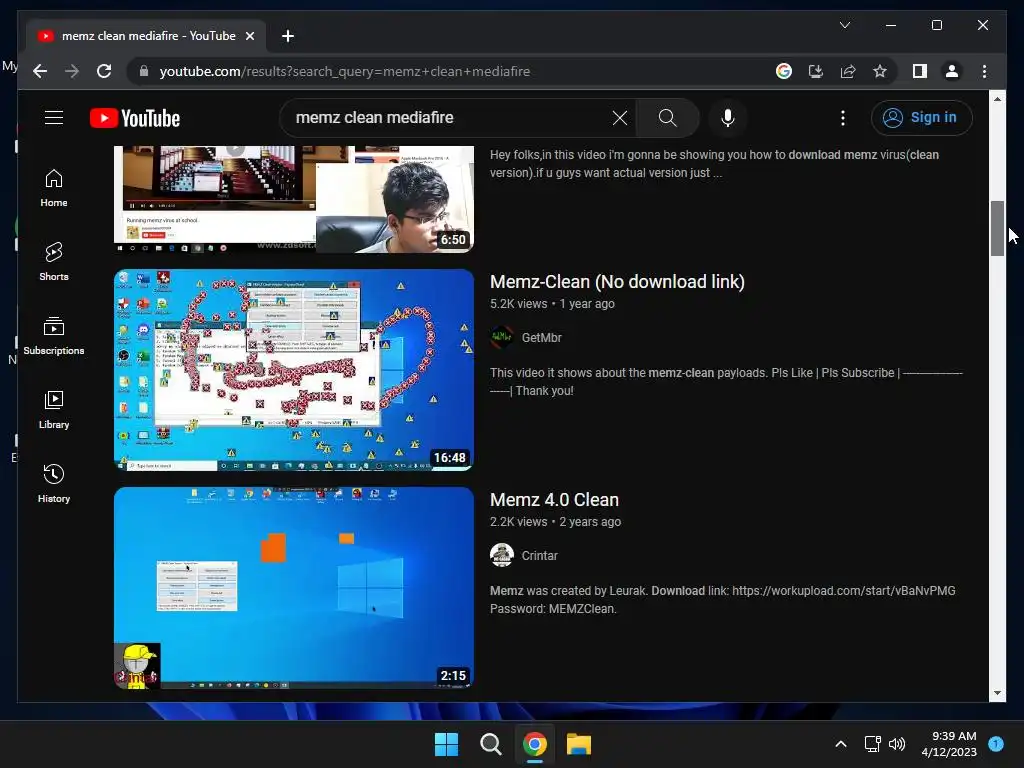The width and height of the screenshot is (1024, 768).
Task: Expand the tab search chevron
Action: [844, 25]
